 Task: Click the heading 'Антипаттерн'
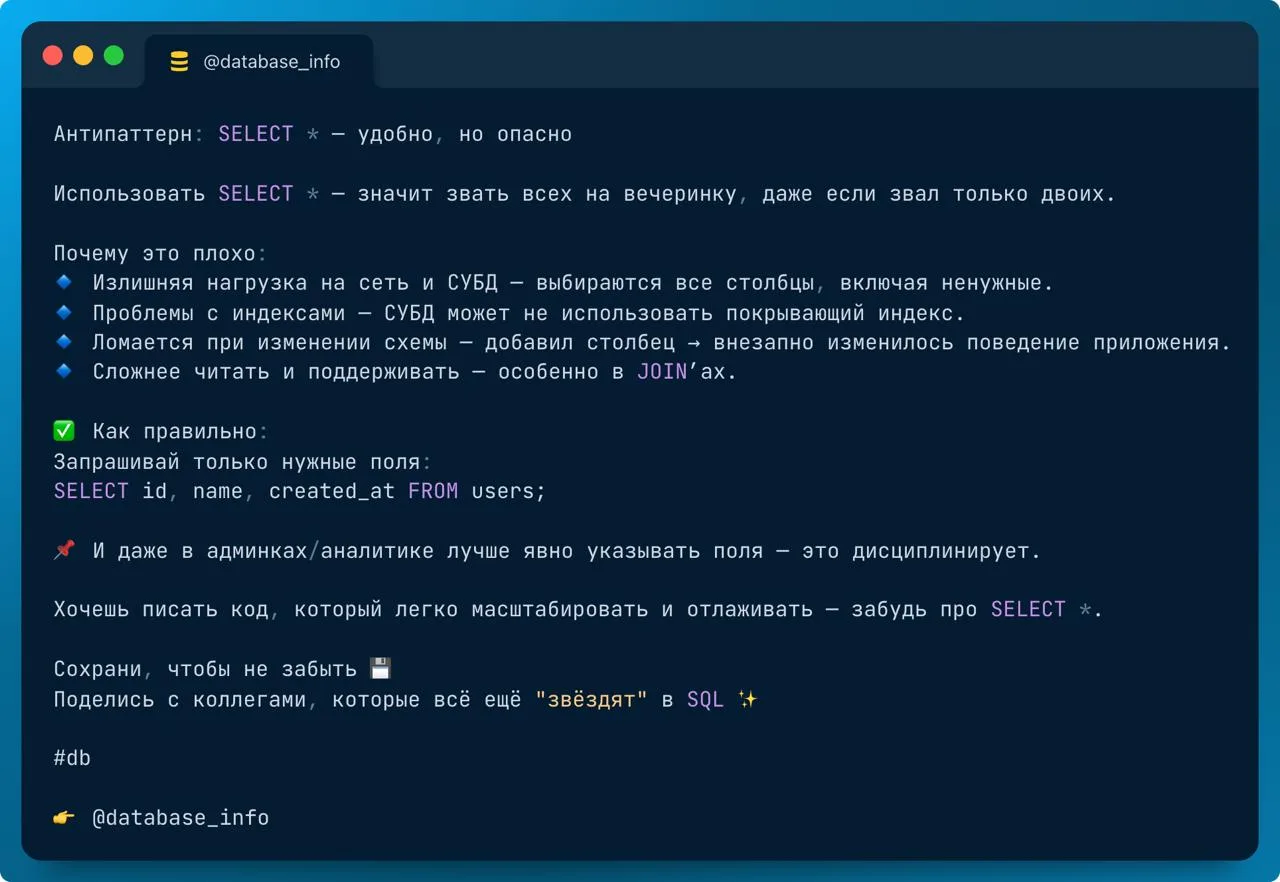pos(123,134)
